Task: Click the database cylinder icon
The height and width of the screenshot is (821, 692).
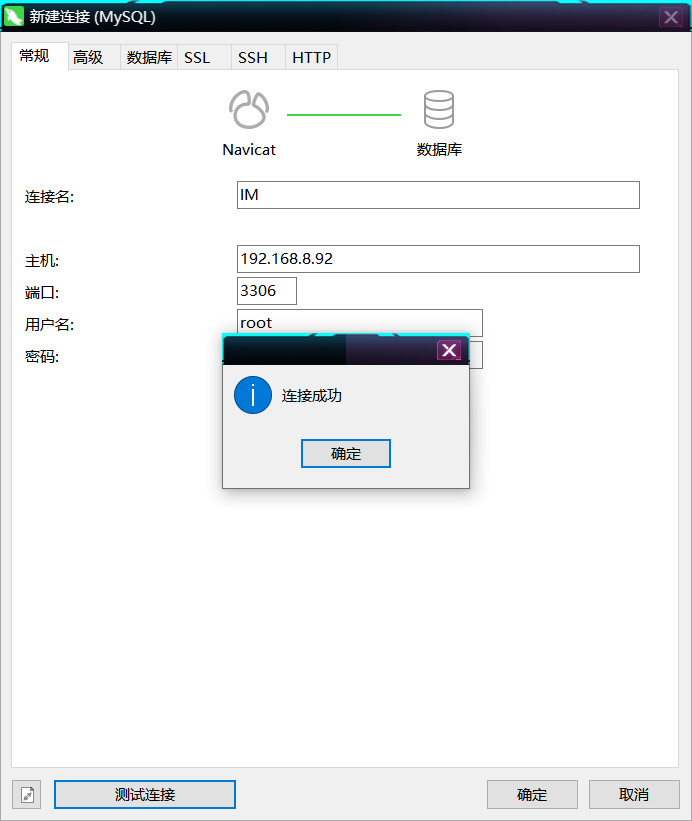Action: coord(439,109)
